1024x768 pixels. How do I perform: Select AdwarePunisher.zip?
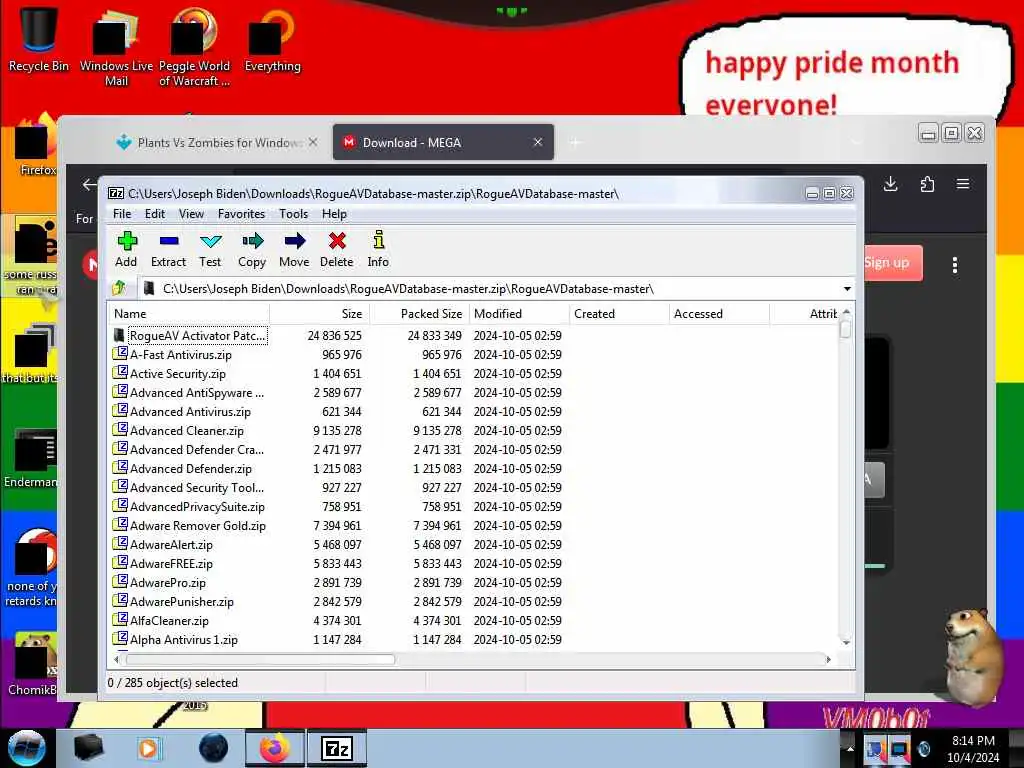[x=182, y=601]
